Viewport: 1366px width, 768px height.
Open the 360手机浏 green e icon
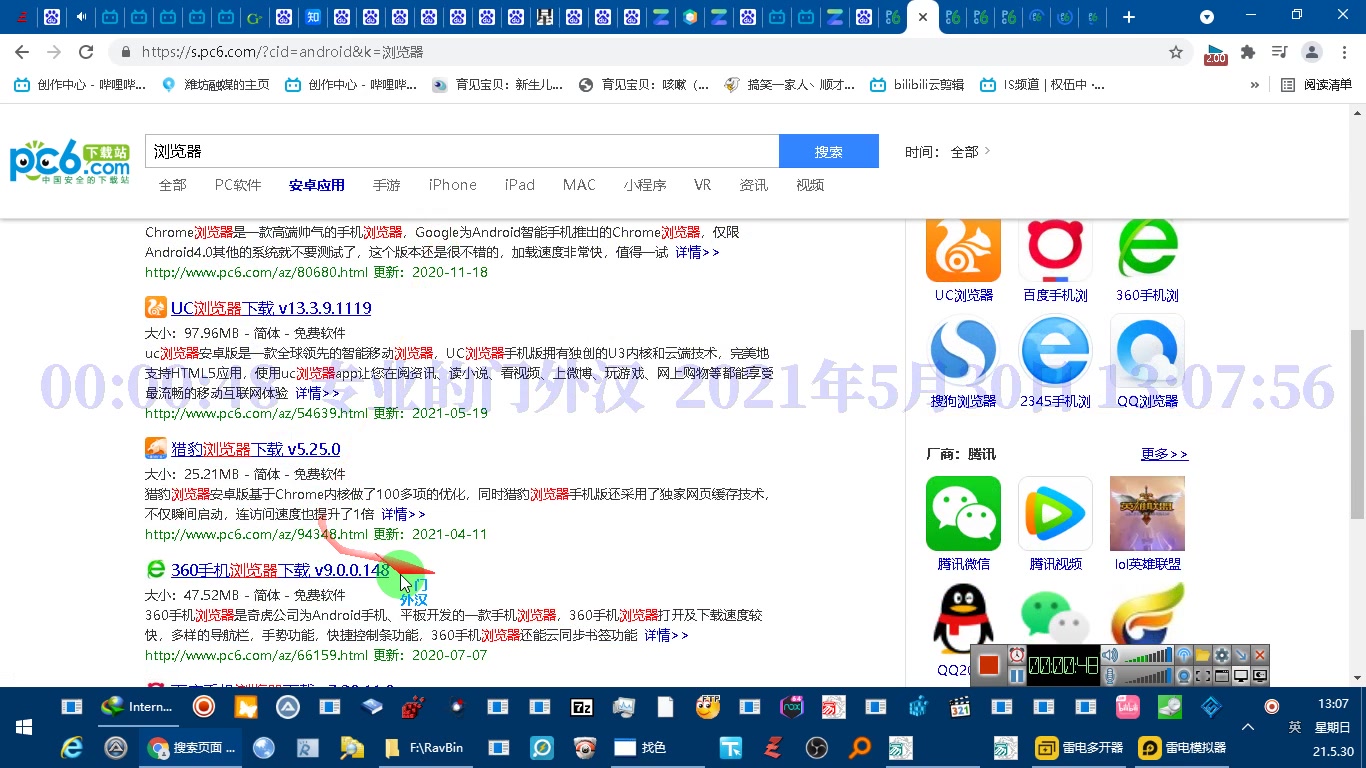point(1147,248)
